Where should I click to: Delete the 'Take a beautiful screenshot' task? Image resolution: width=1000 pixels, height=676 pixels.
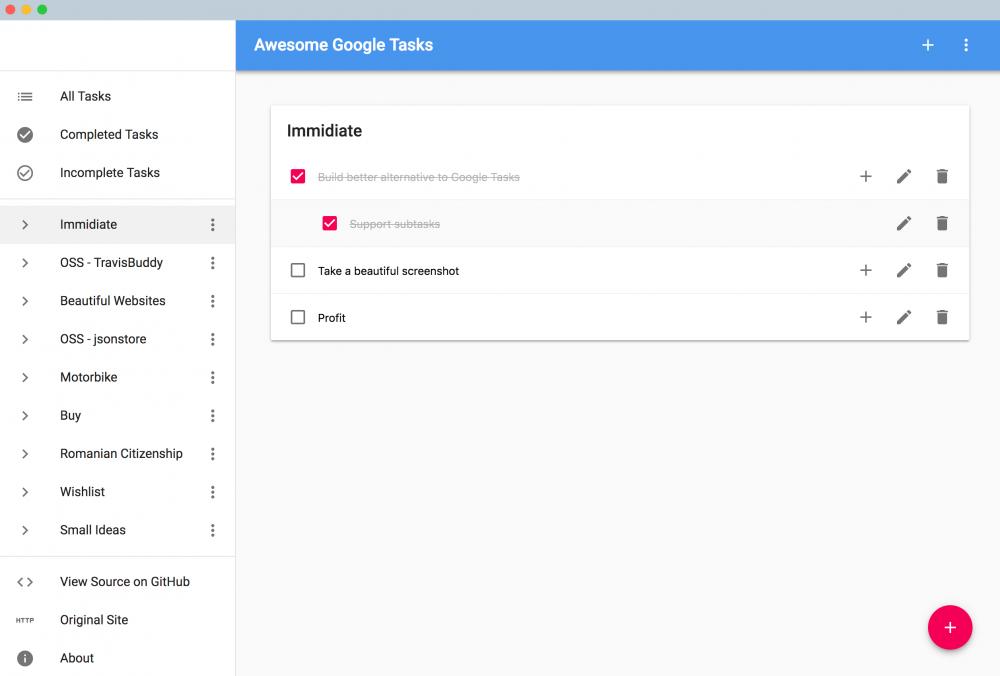pos(942,270)
